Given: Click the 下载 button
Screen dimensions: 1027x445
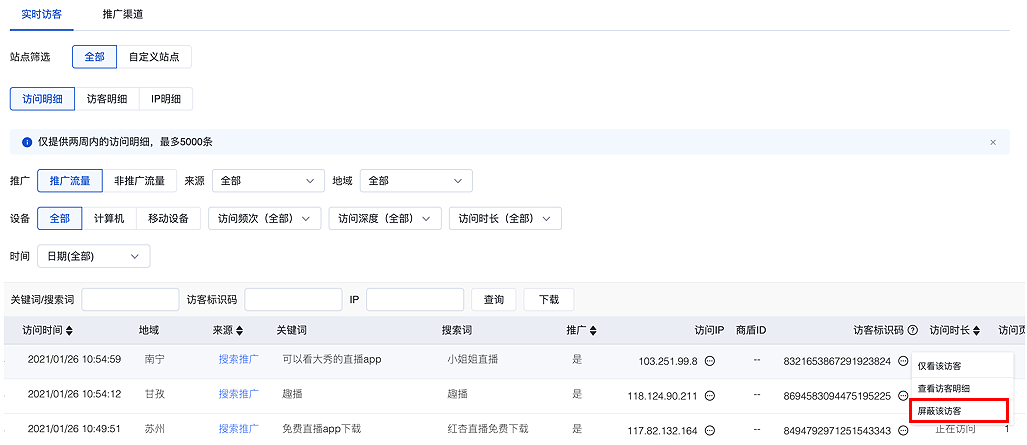Looking at the screenshot, I should point(548,299).
